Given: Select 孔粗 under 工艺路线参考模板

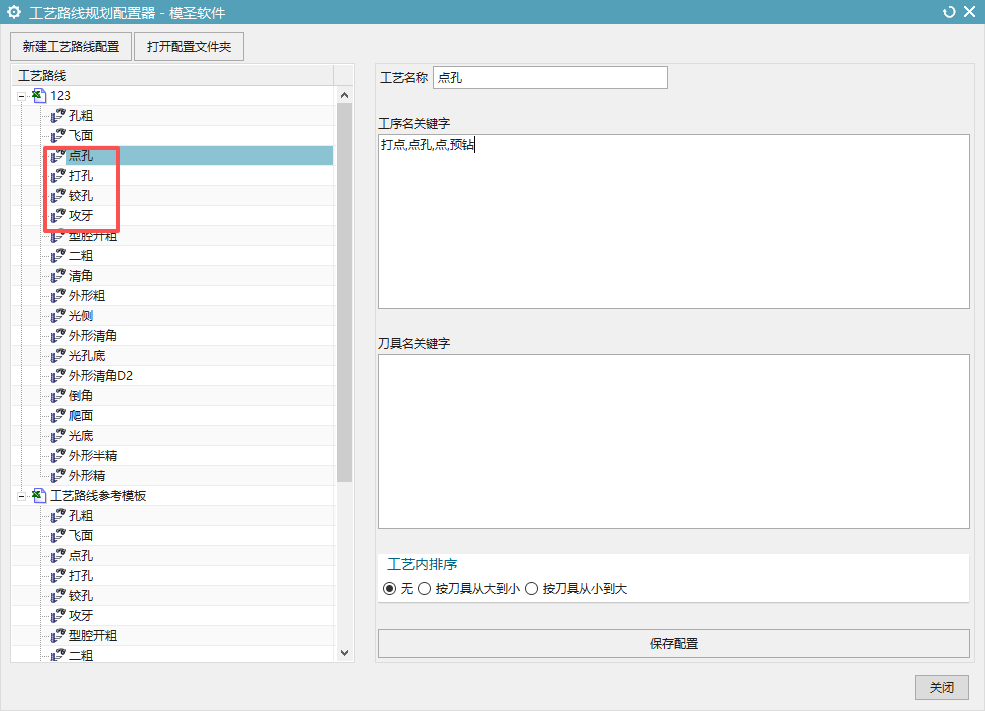Looking at the screenshot, I should (81, 516).
